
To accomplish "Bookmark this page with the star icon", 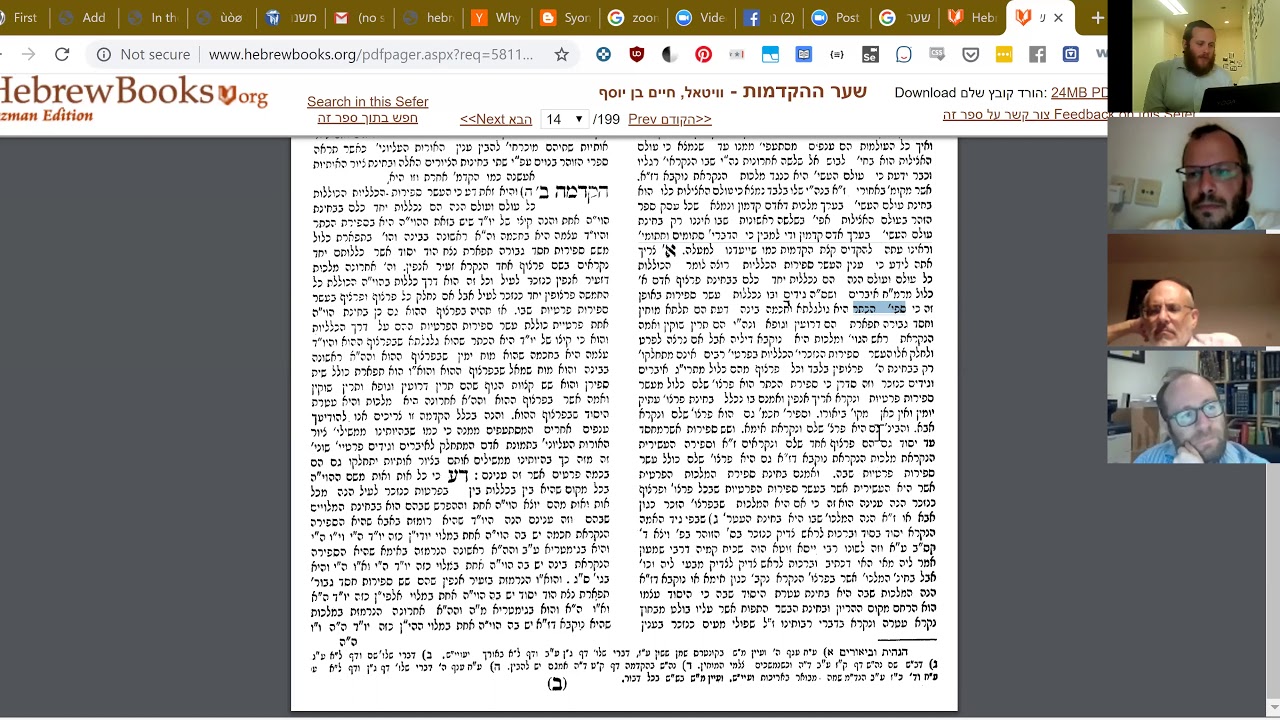I will pyautogui.click(x=562, y=55).
